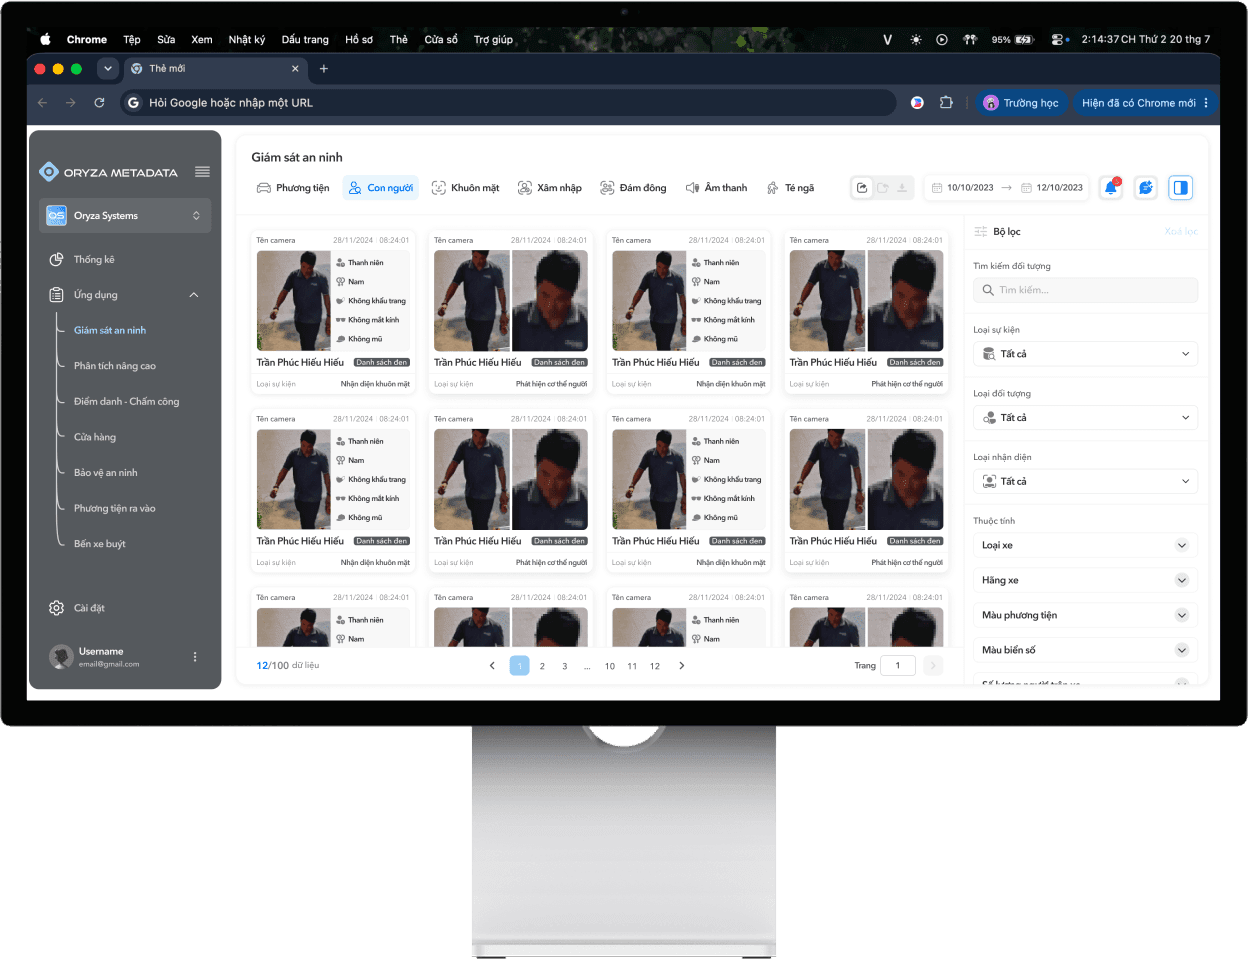The image size is (1248, 960).
Task: Open Cài đặt settings
Action: 77,608
